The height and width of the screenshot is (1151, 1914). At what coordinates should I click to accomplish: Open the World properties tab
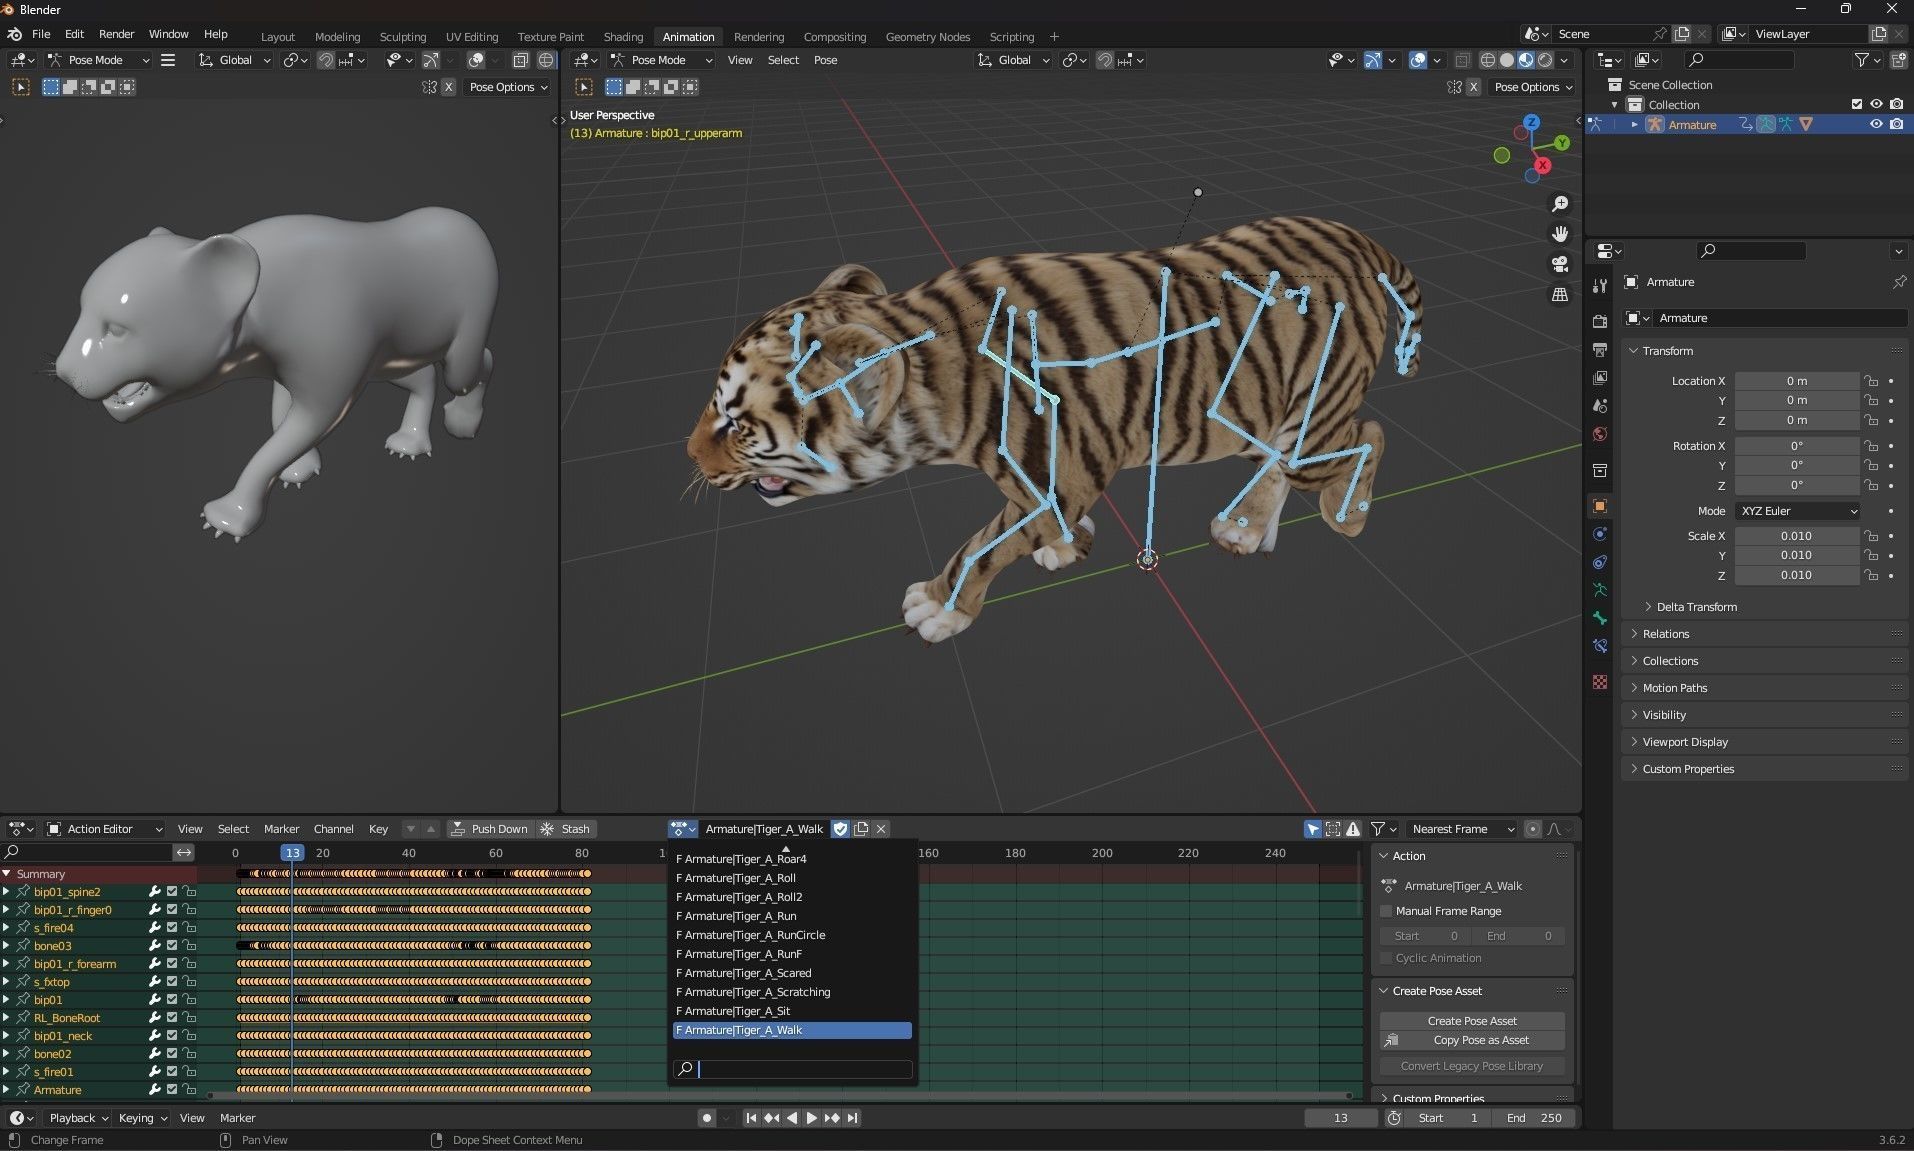(x=1600, y=434)
